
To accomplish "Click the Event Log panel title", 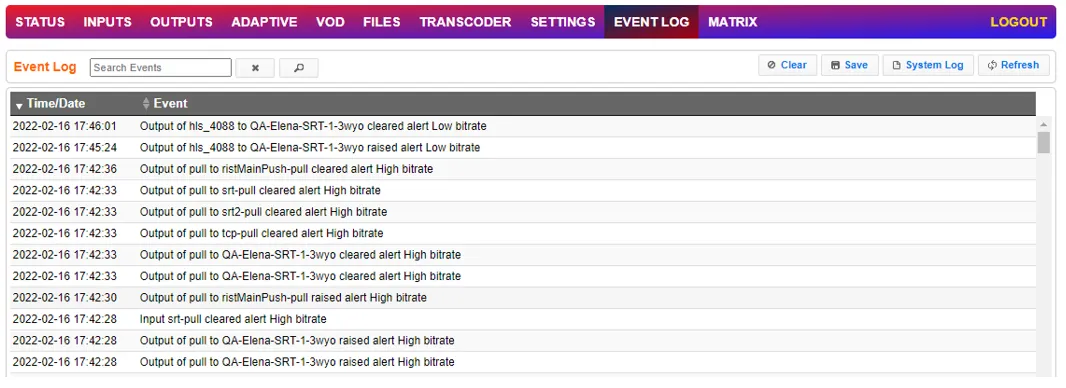I will click(45, 67).
